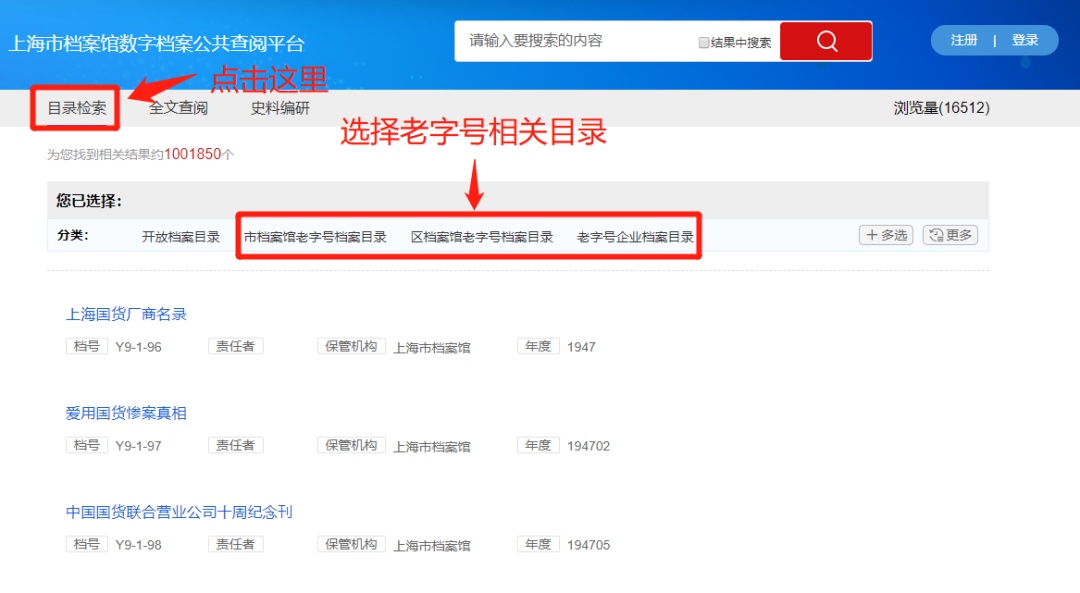
Task: Click the platform title 上海市档案馆数字档案公共查阅平台
Action: 156,44
